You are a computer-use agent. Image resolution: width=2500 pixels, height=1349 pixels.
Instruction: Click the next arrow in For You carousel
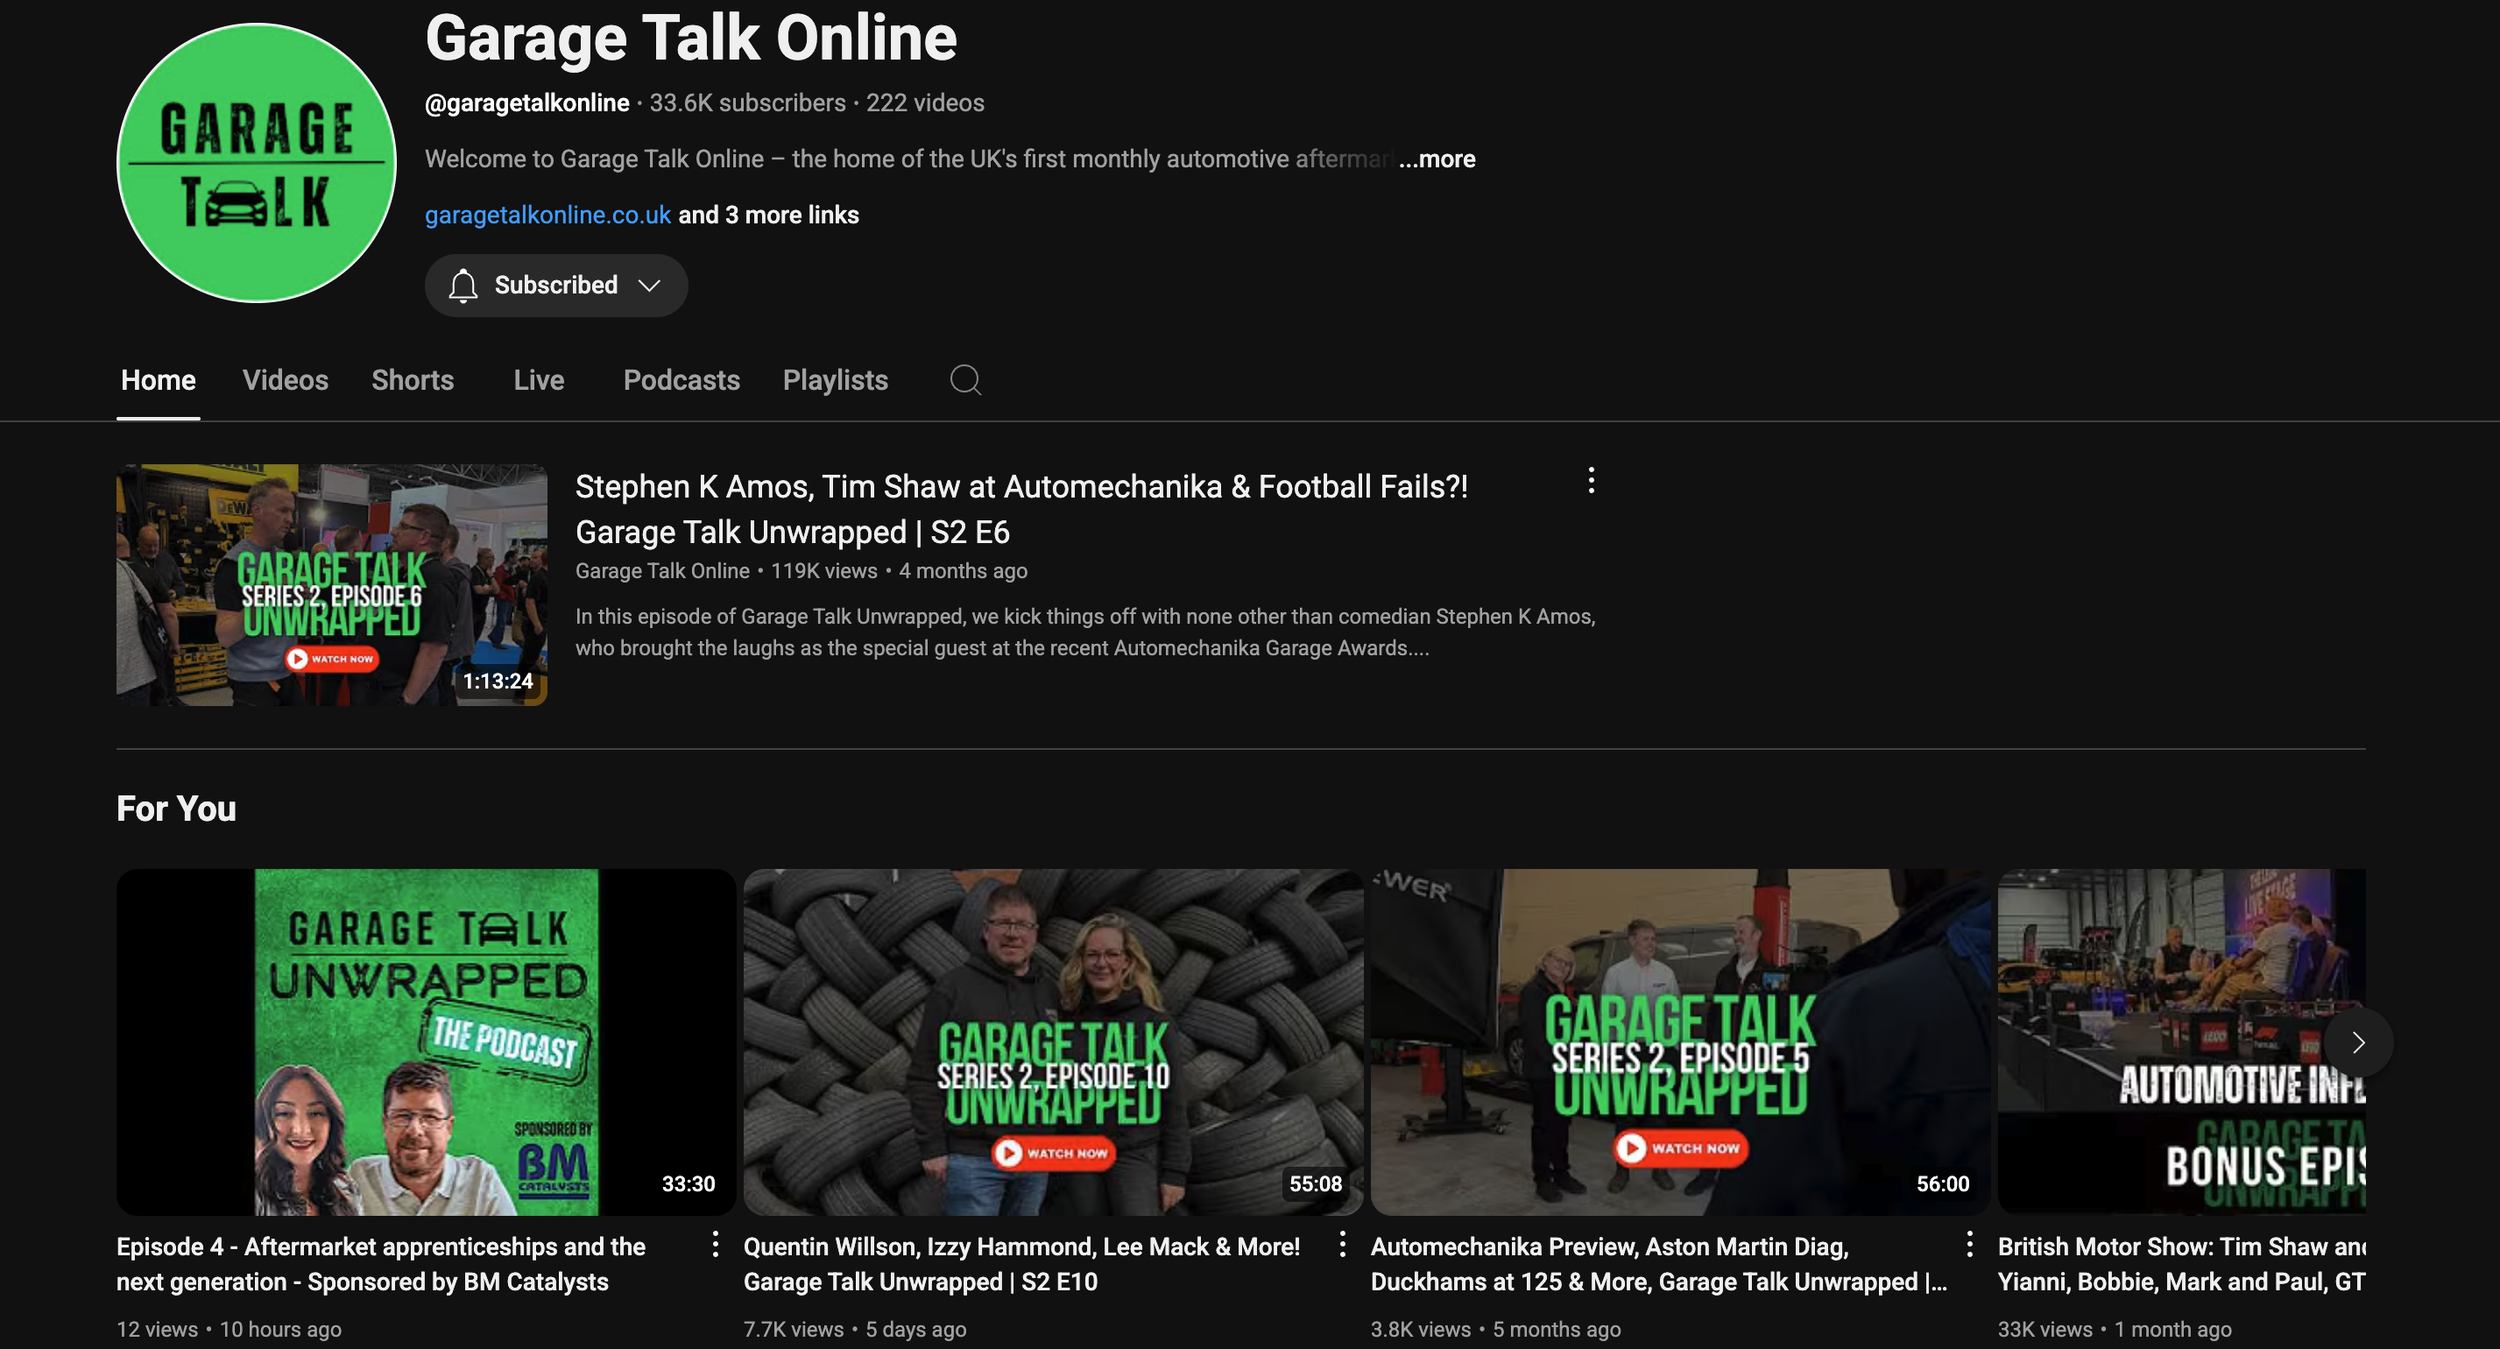coord(2358,1043)
